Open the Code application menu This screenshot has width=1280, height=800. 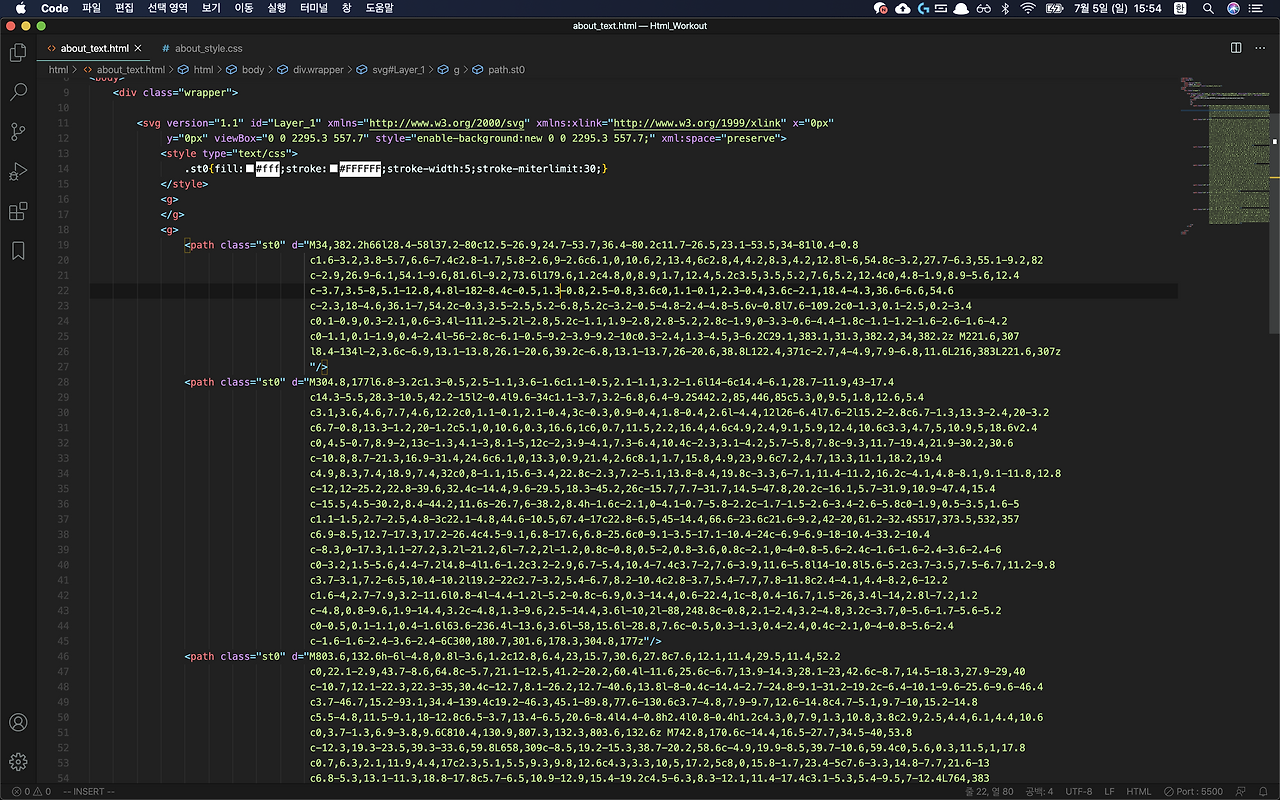pyautogui.click(x=55, y=8)
